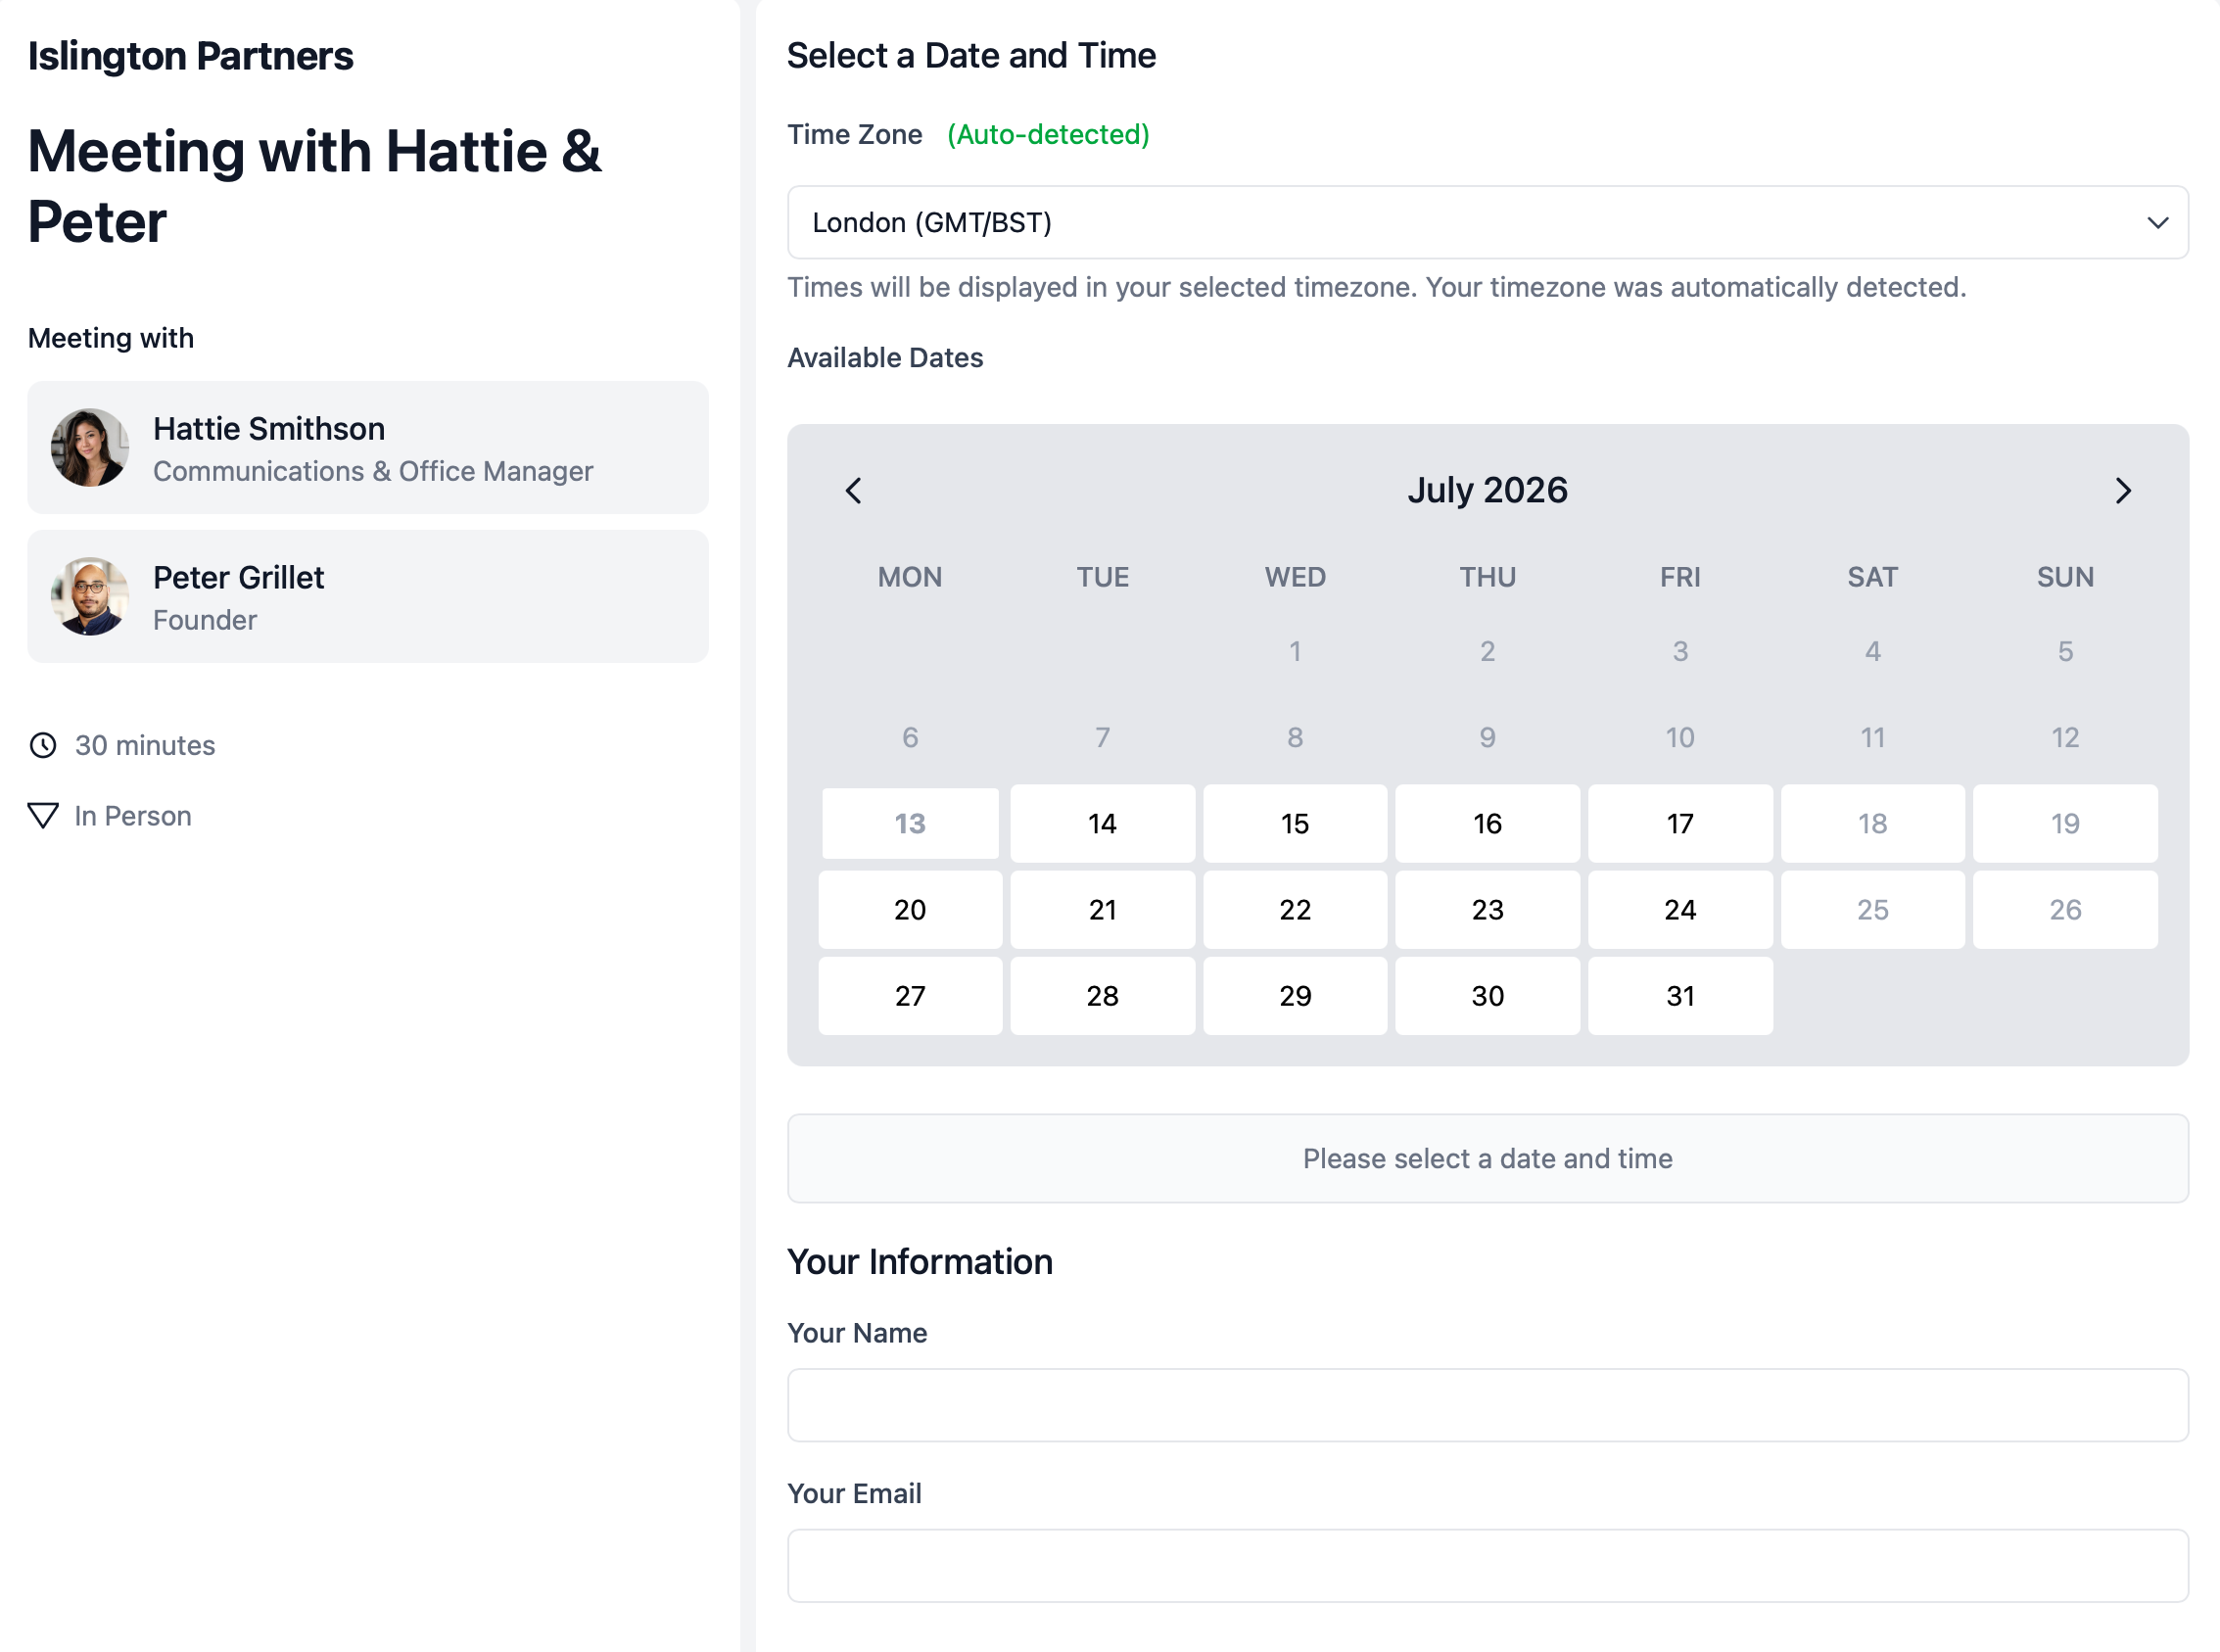Screen dimensions: 2220x1652
Task: Pick July 23 in the calendar
Action: pos(1487,909)
